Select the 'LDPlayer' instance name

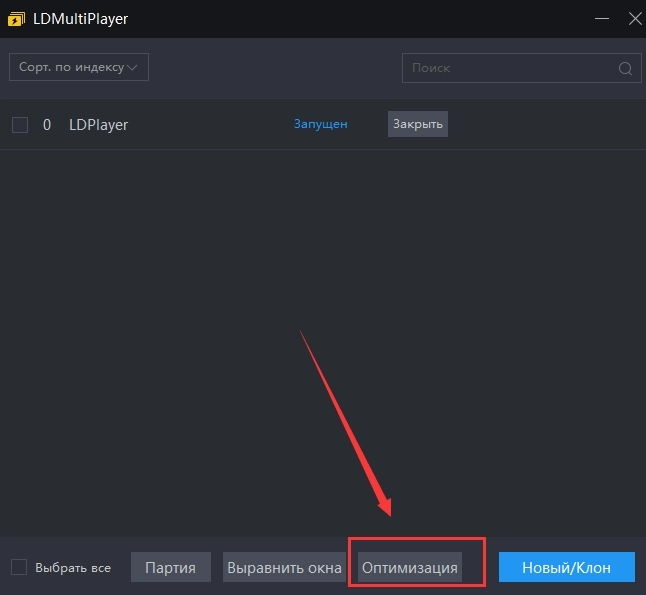[x=98, y=125]
